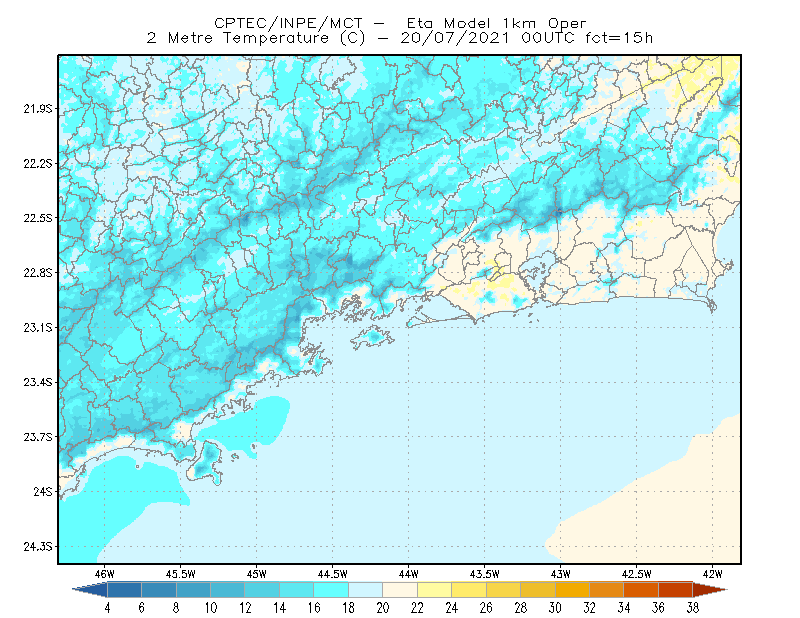The image size is (800, 618).
Task: Click the orange swatch between 30 and 32
Action: coord(572,589)
